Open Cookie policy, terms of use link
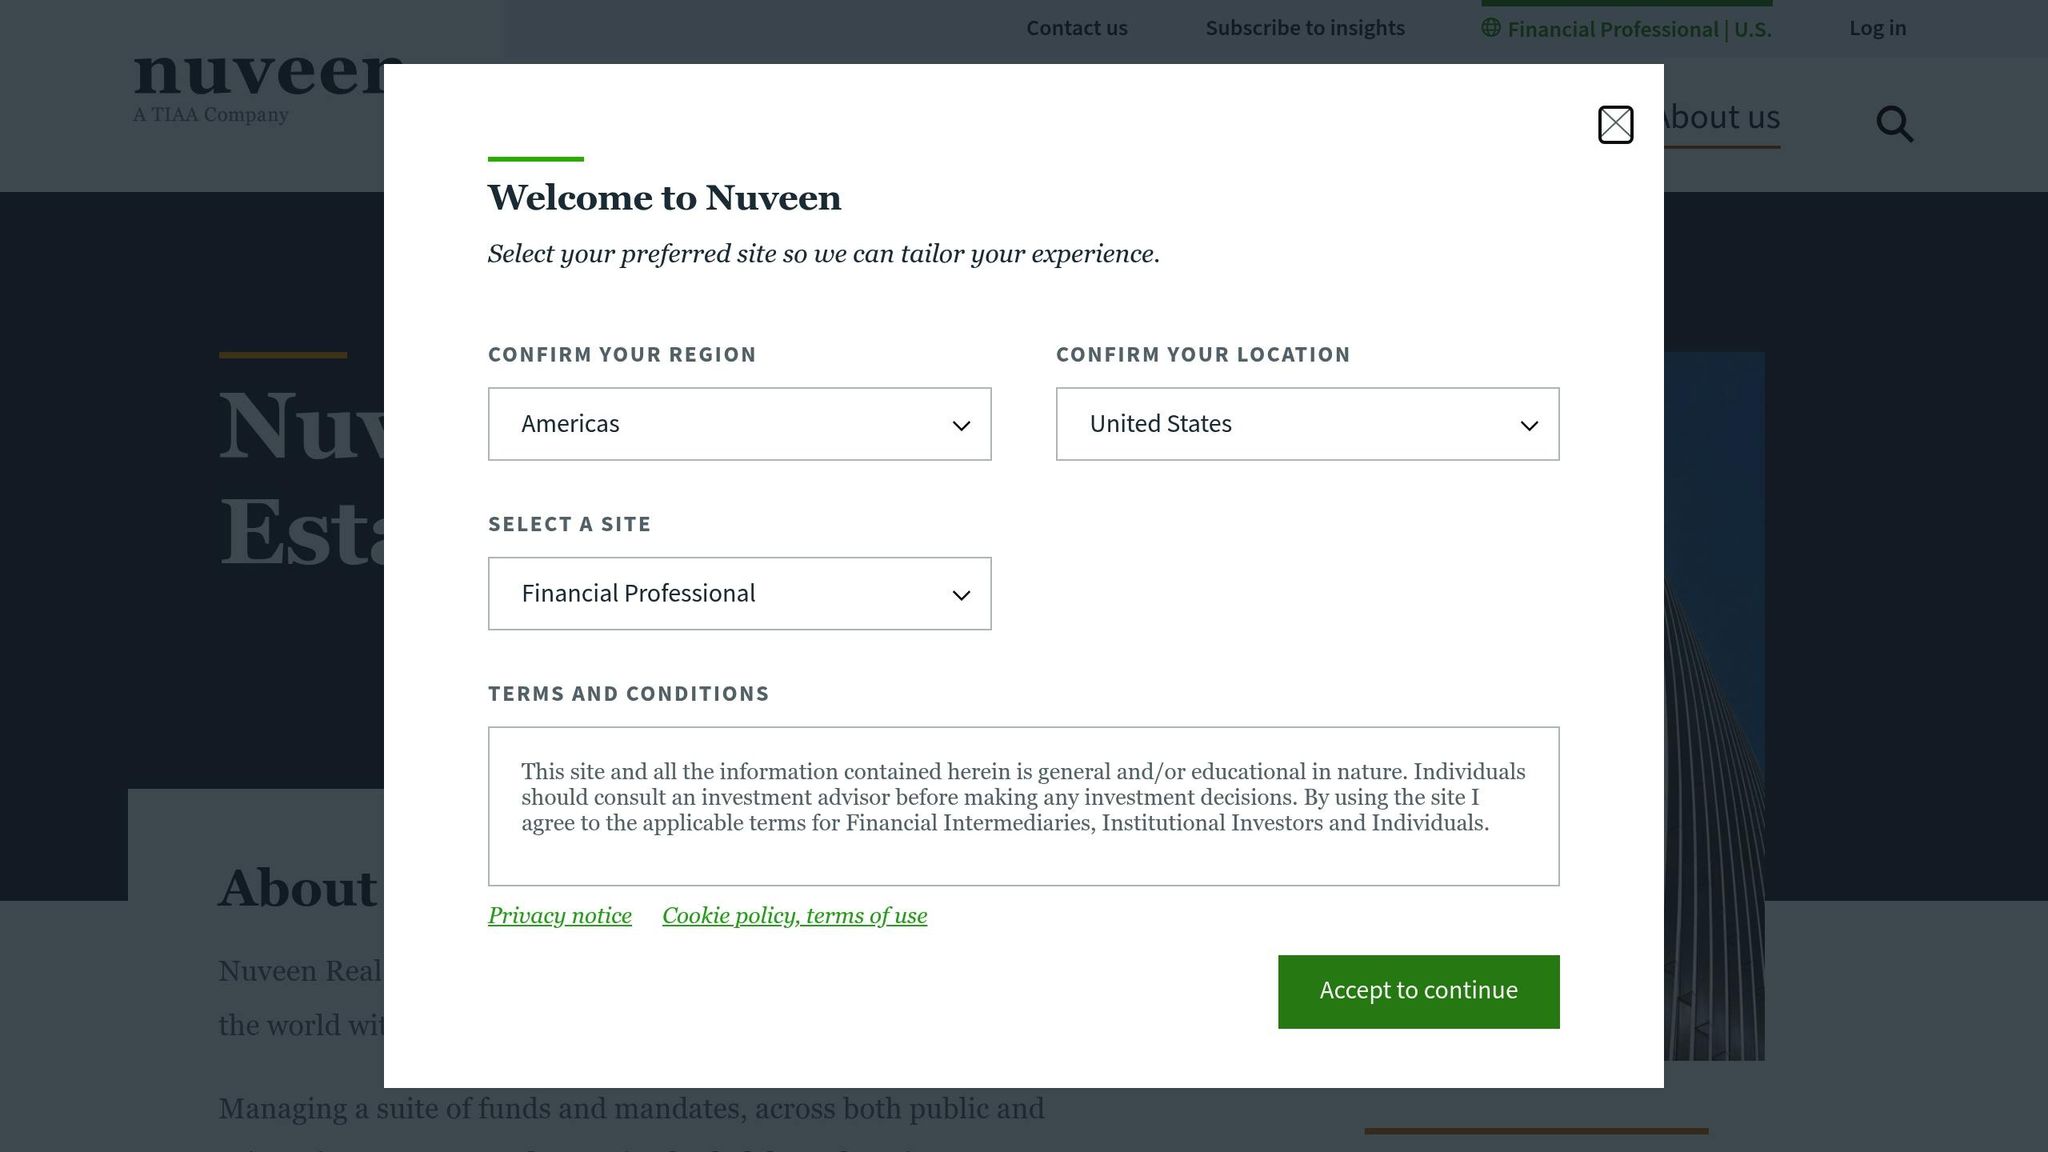 [794, 916]
